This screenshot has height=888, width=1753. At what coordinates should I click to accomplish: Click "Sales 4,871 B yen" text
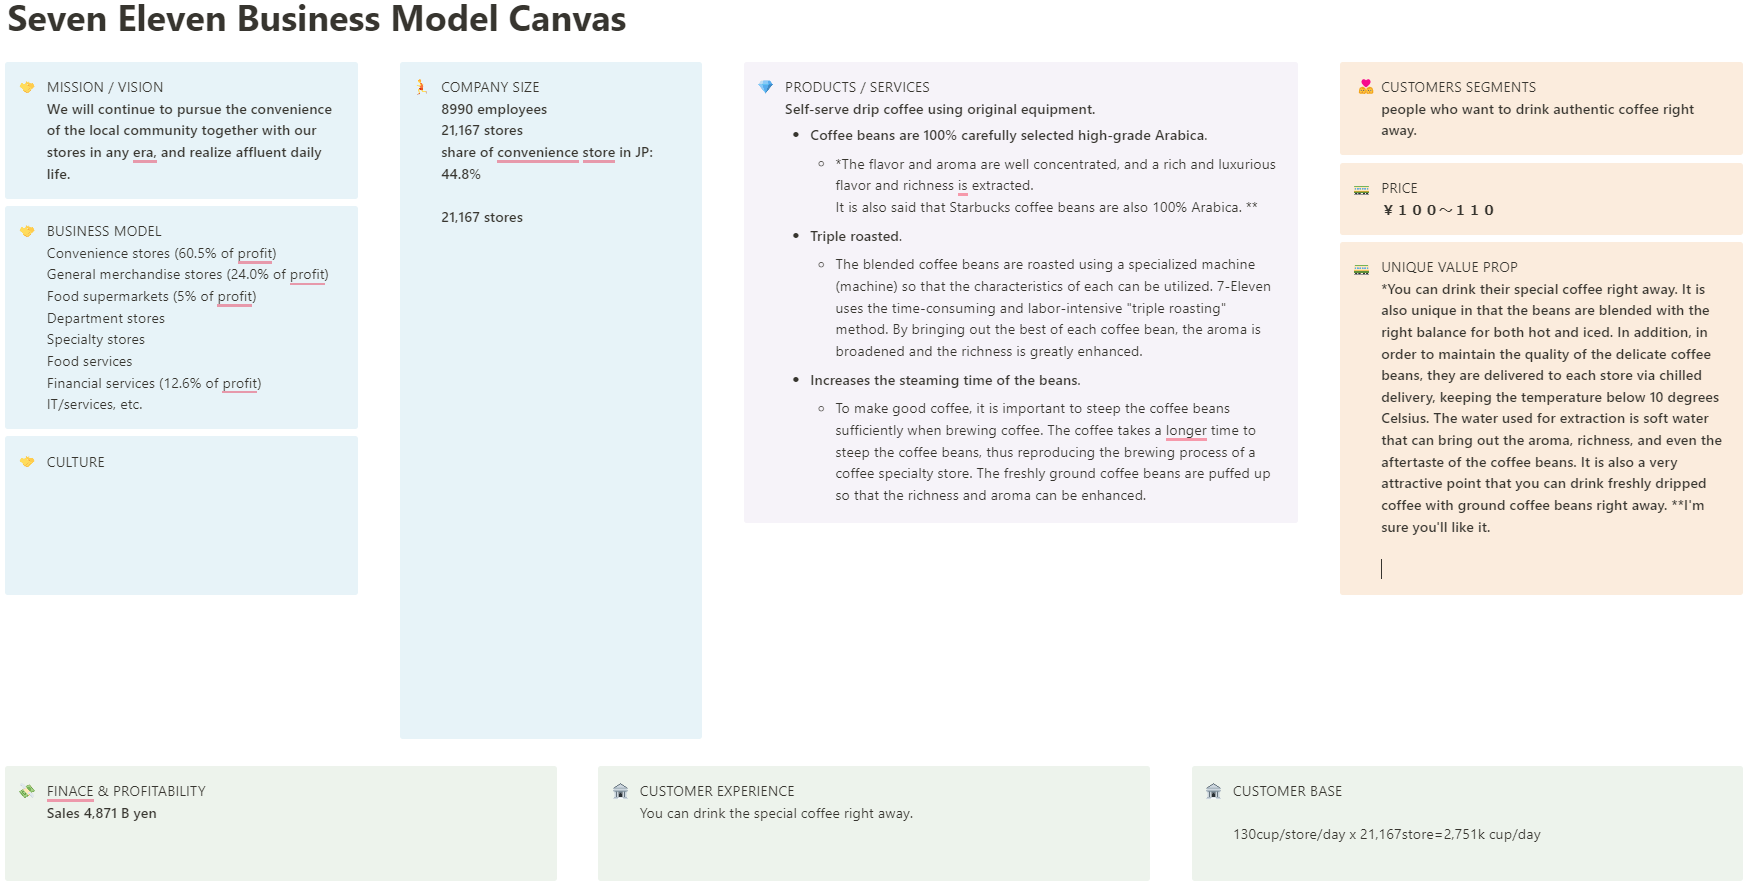pyautogui.click(x=102, y=813)
